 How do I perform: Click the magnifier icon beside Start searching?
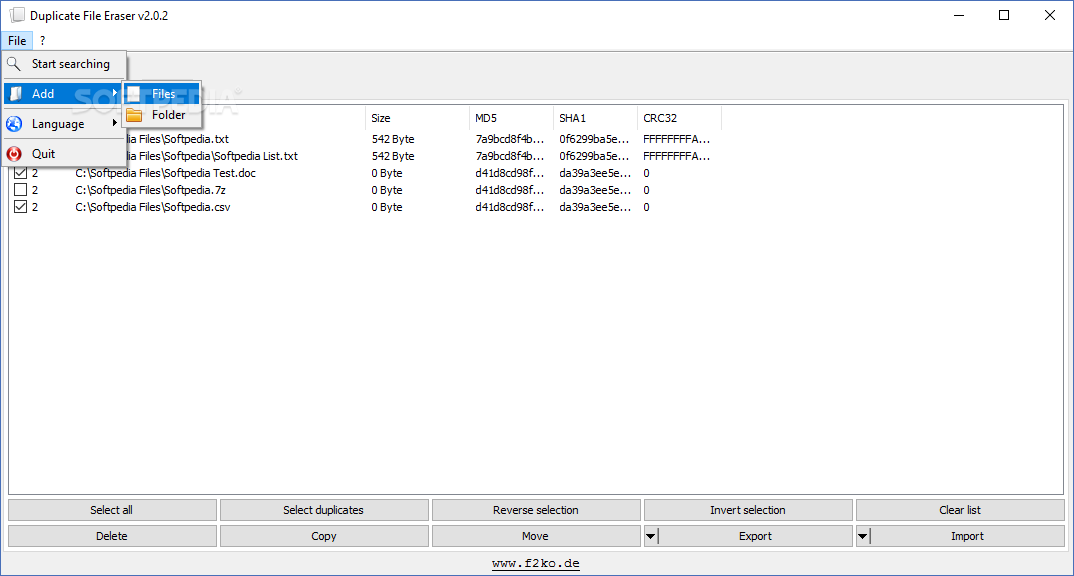[14, 64]
